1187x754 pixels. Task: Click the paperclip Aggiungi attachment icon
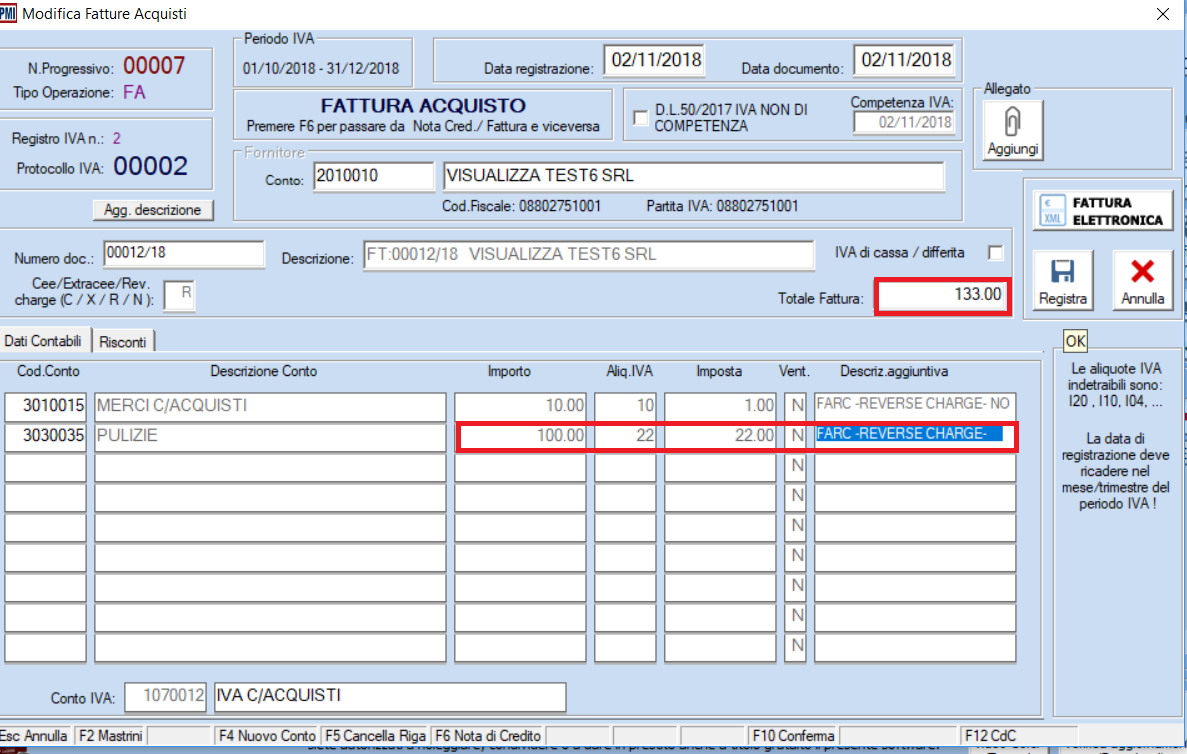pyautogui.click(x=1013, y=124)
